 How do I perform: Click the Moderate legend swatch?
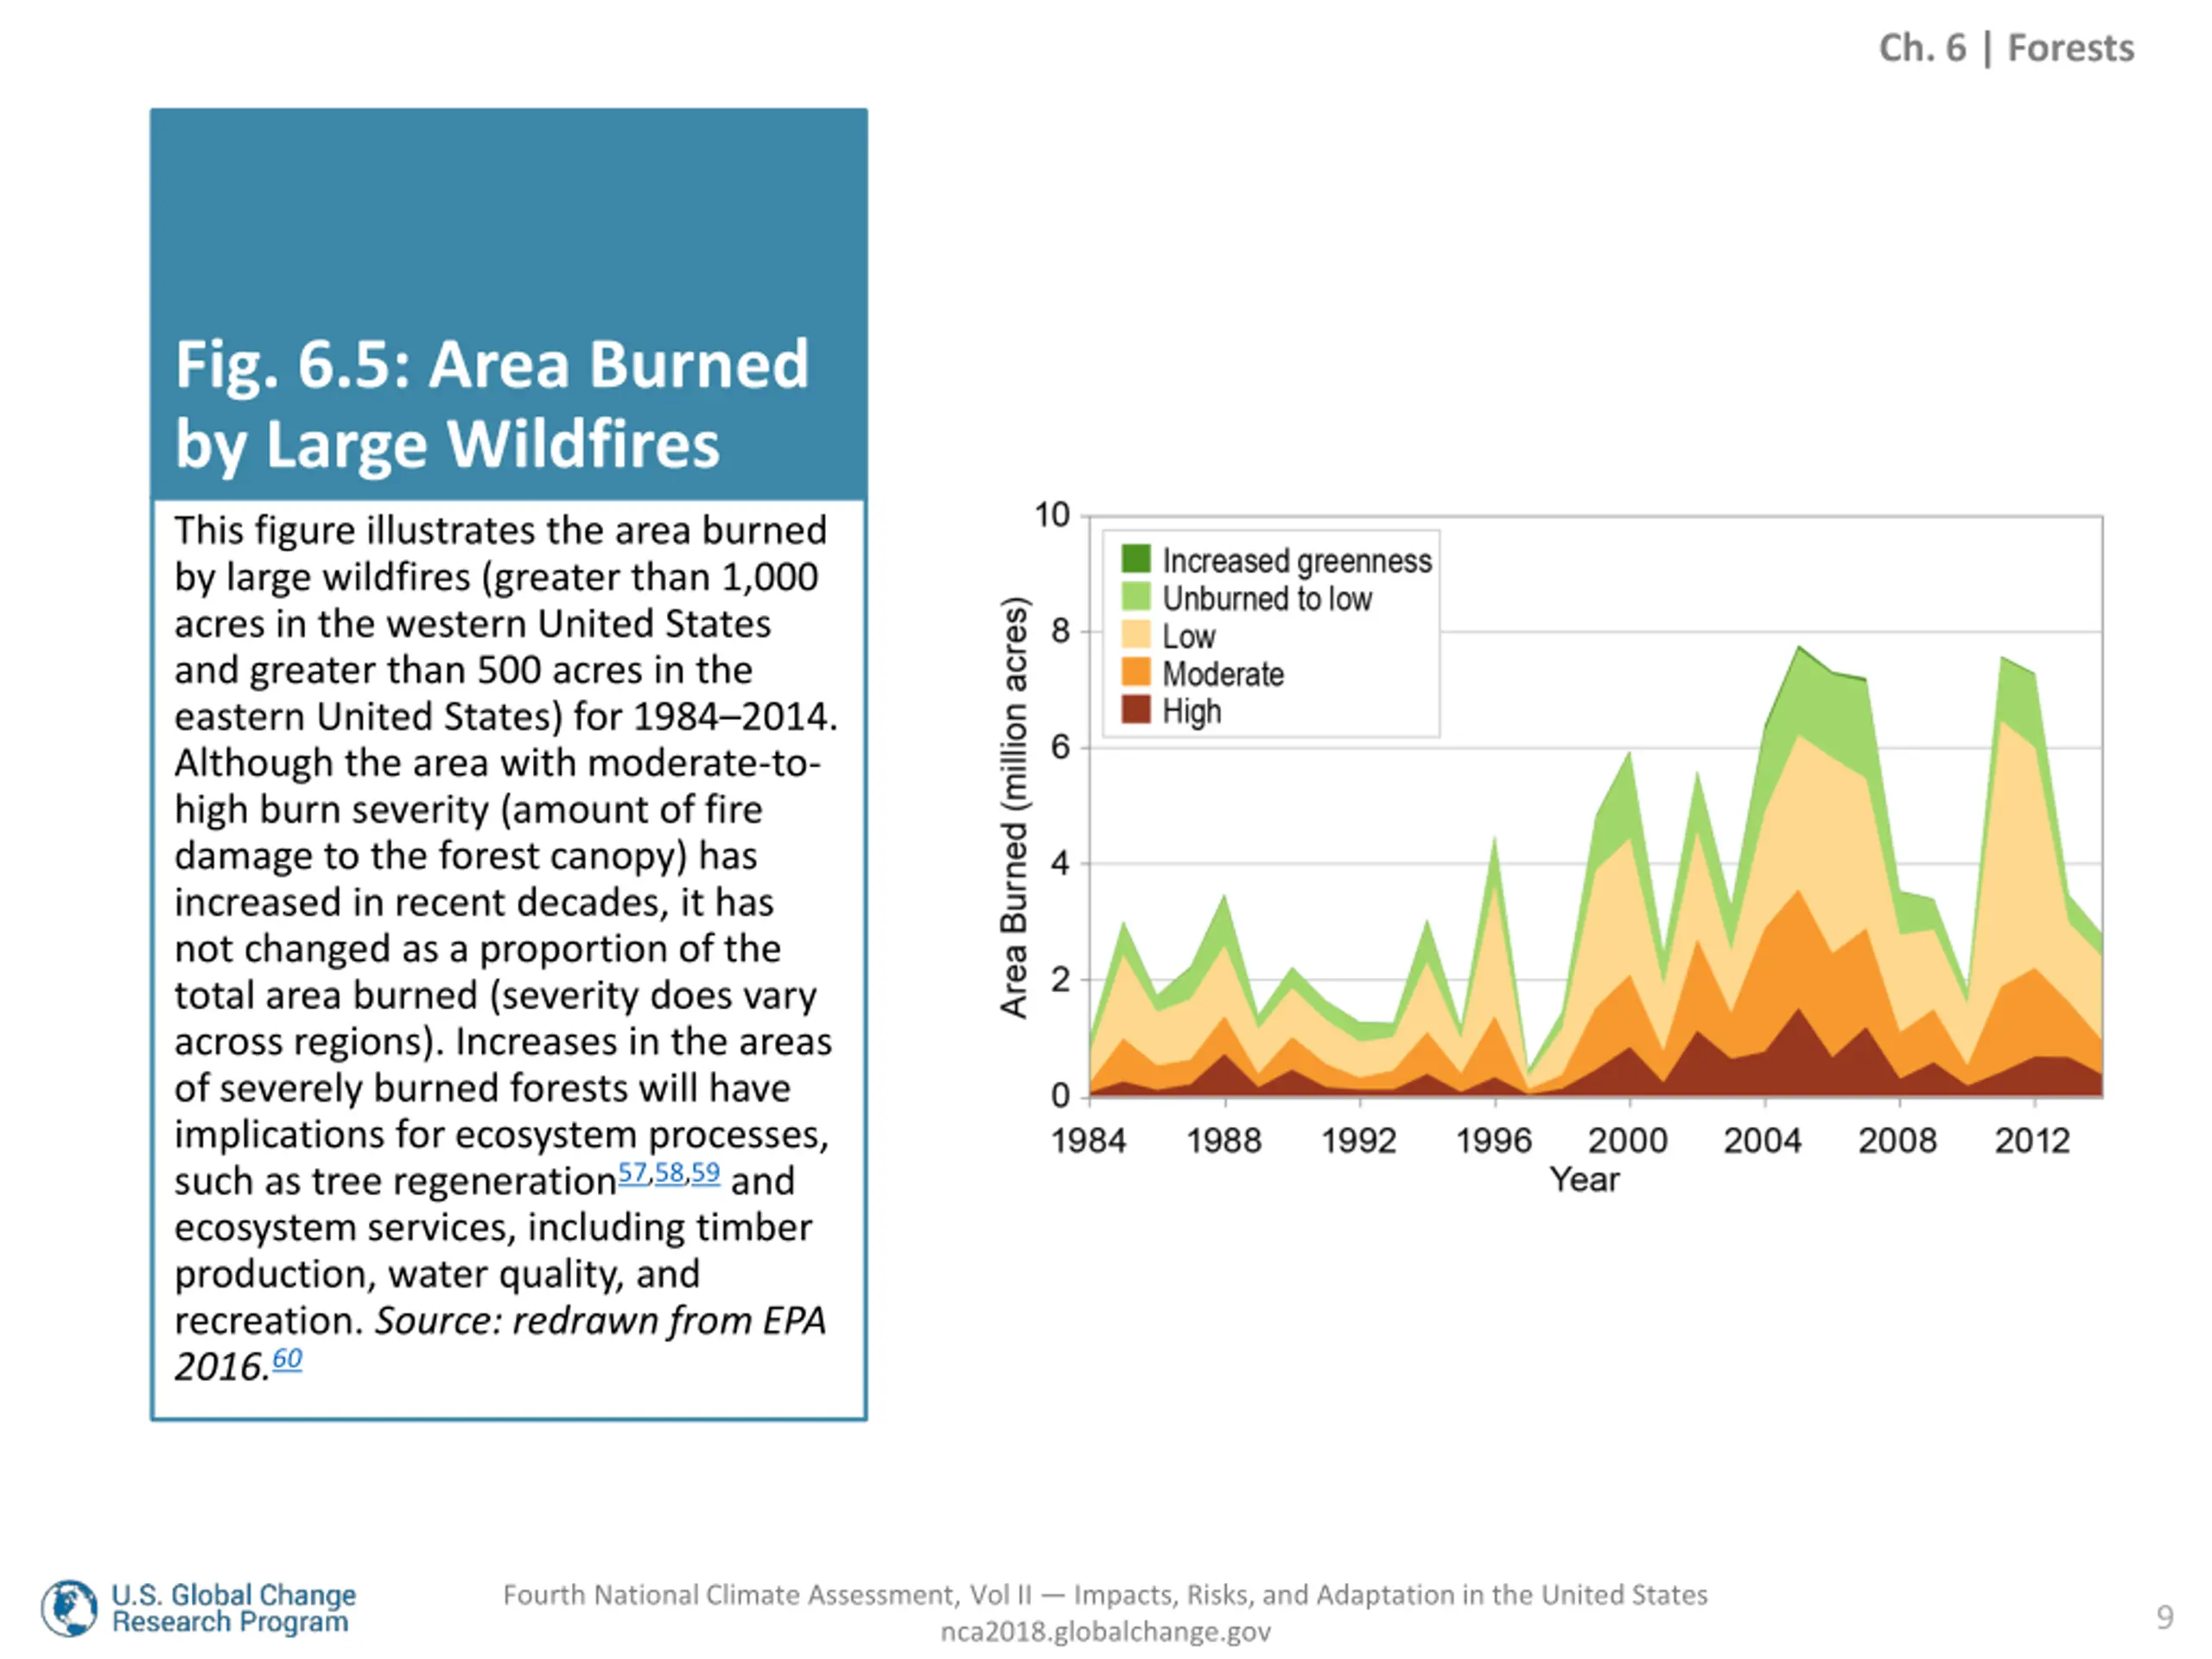tap(1136, 672)
